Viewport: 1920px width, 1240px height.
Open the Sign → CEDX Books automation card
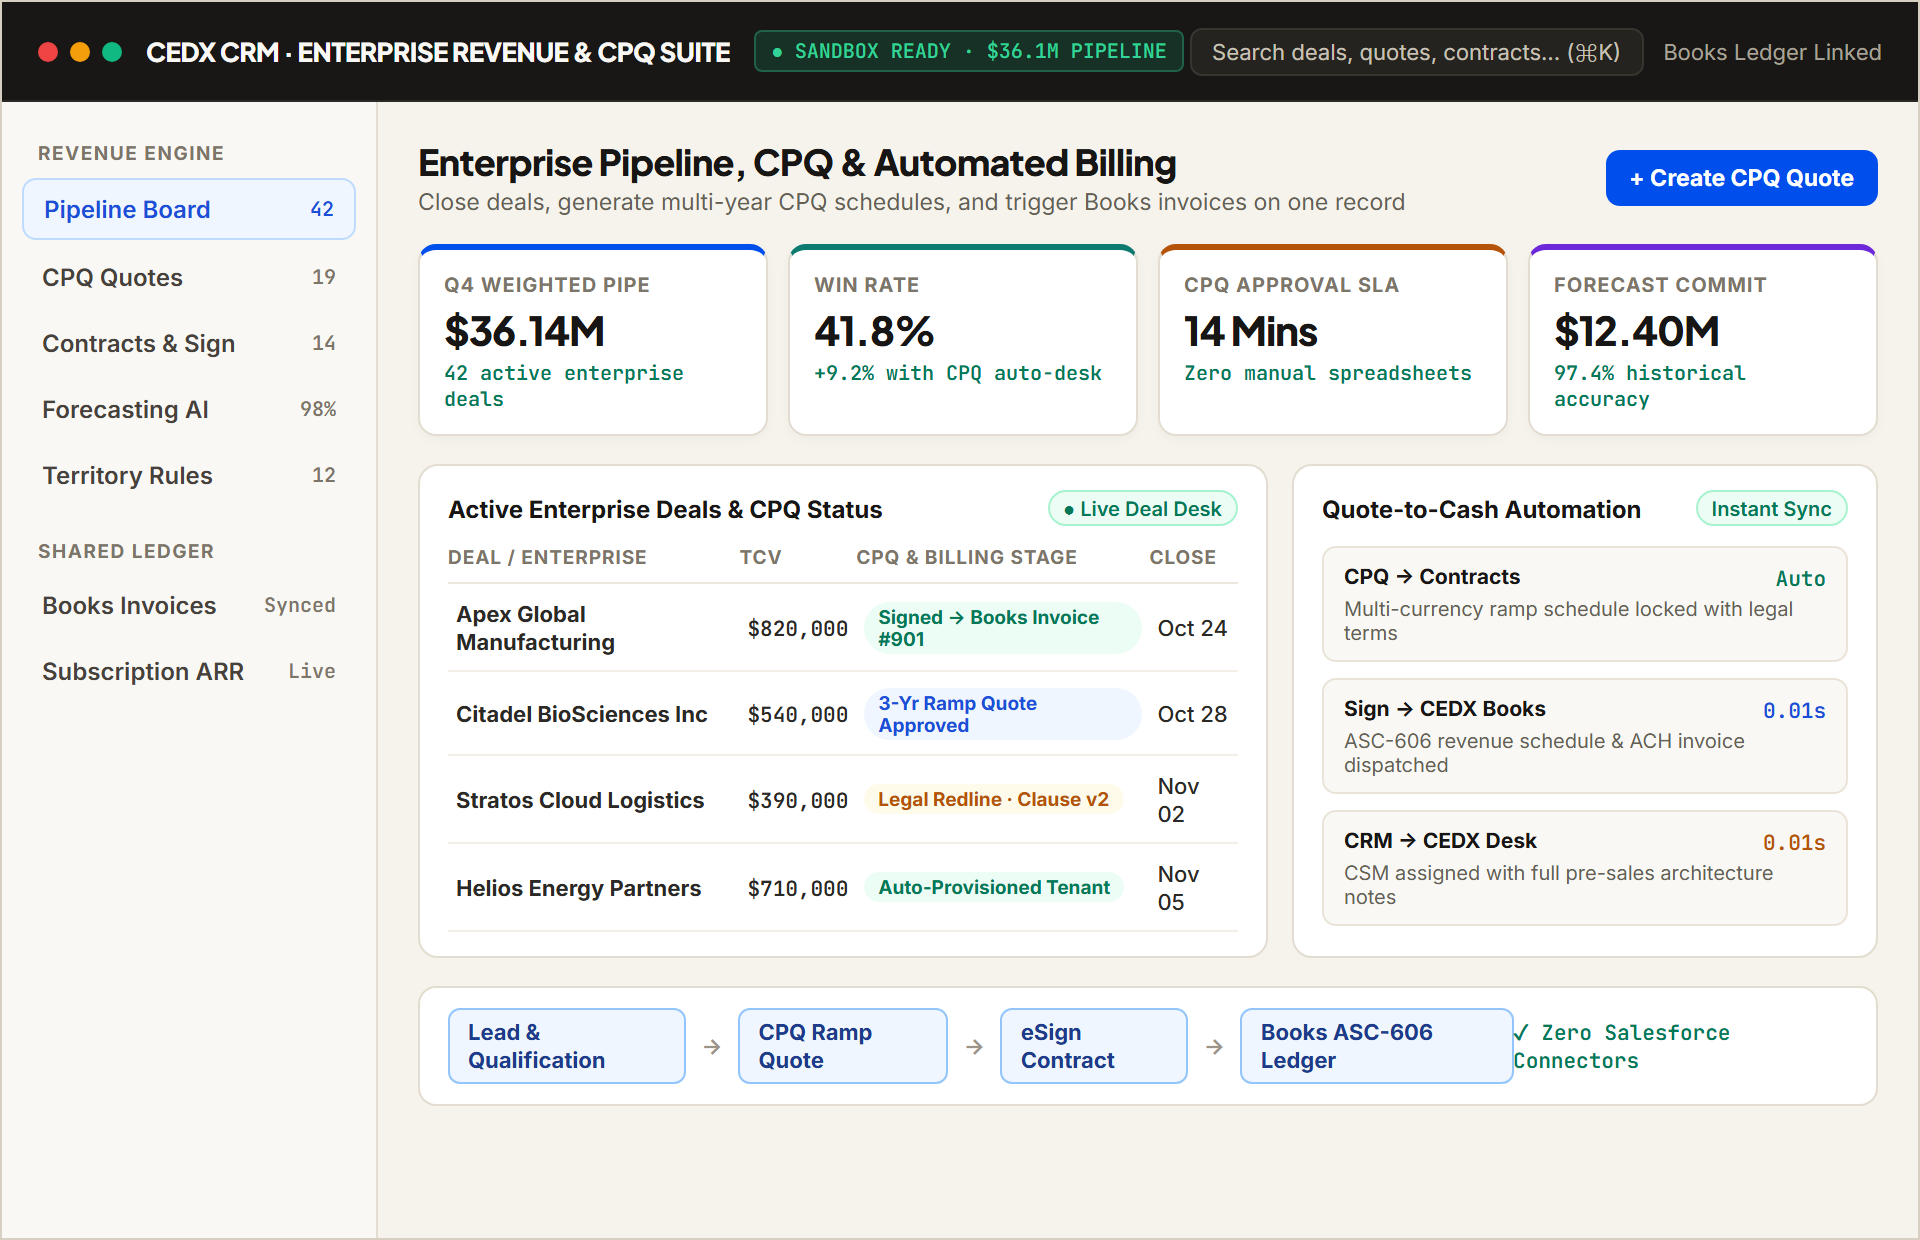pyautogui.click(x=1584, y=736)
